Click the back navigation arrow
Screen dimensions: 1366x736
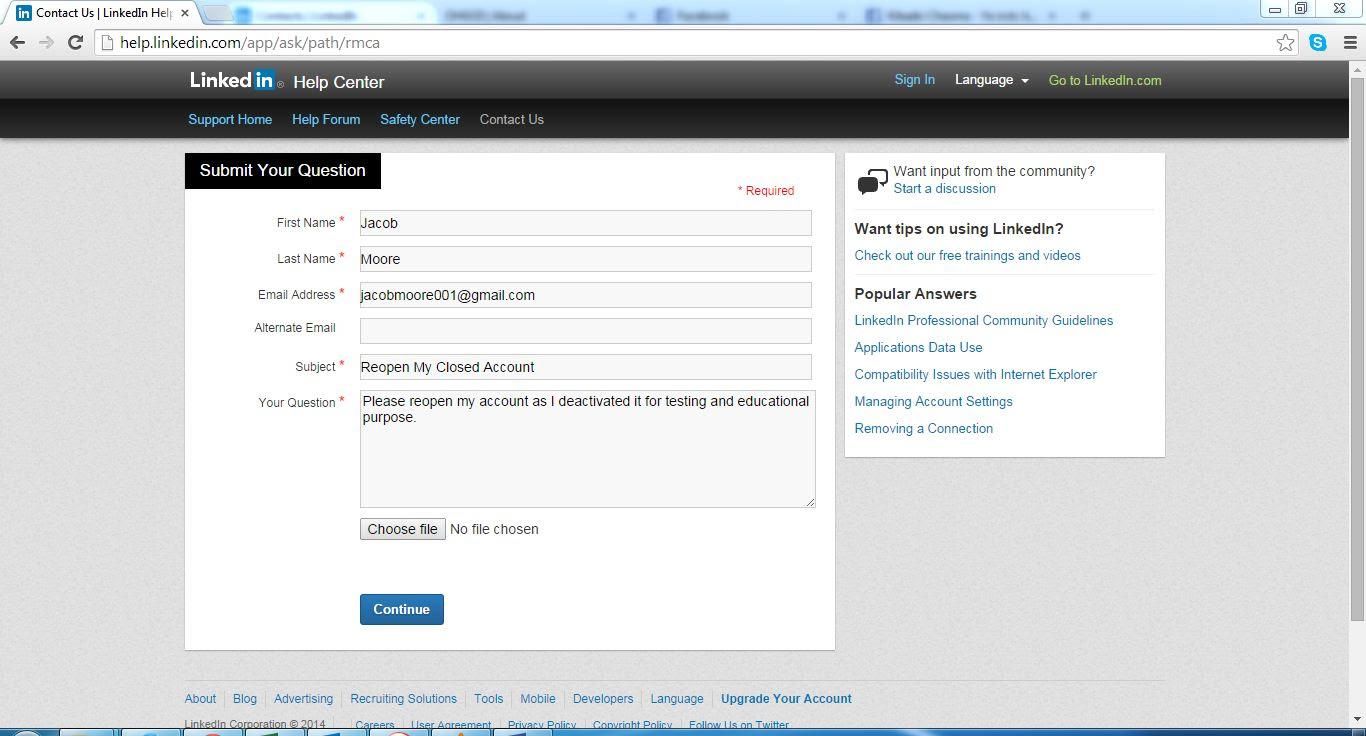17,42
